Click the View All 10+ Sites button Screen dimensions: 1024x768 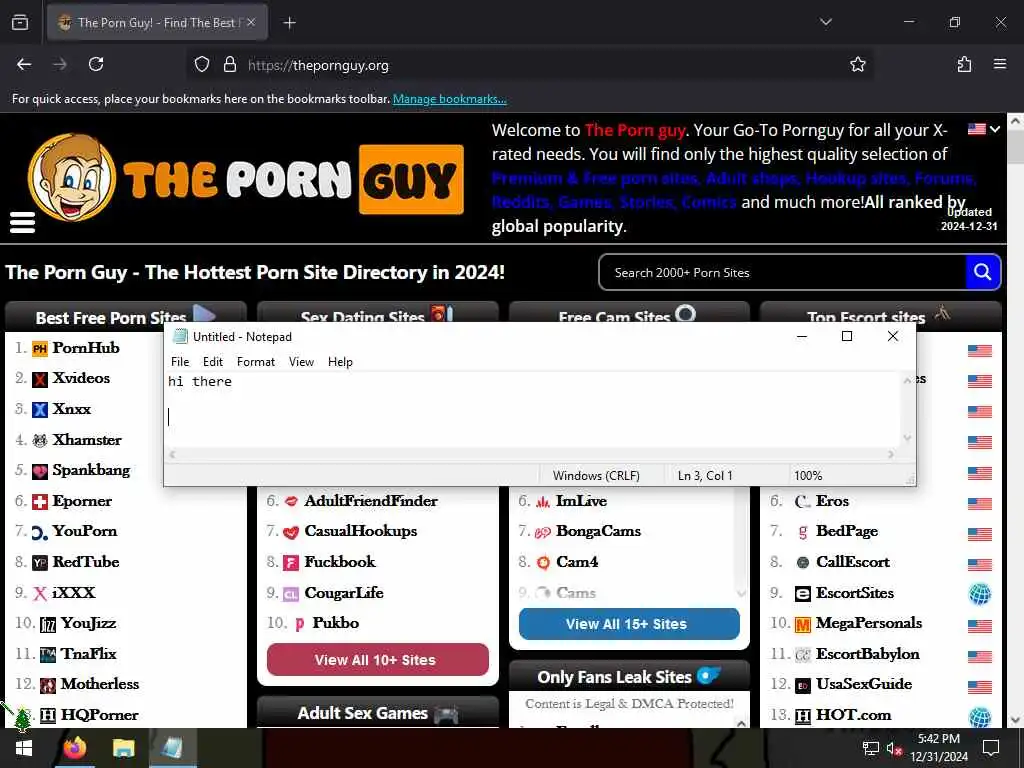[377, 660]
